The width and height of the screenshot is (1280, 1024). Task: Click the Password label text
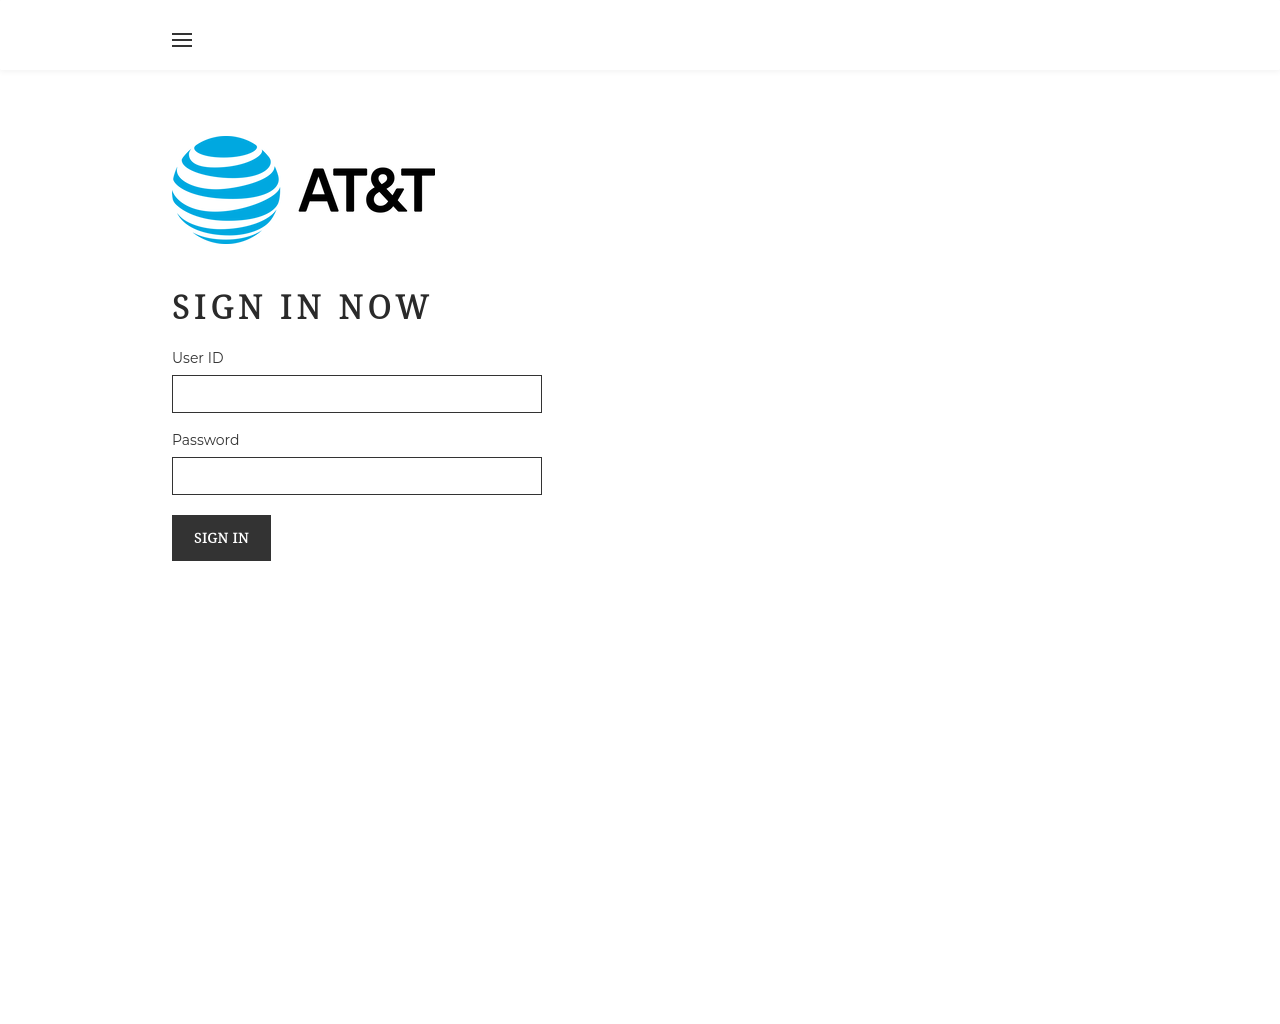205,440
